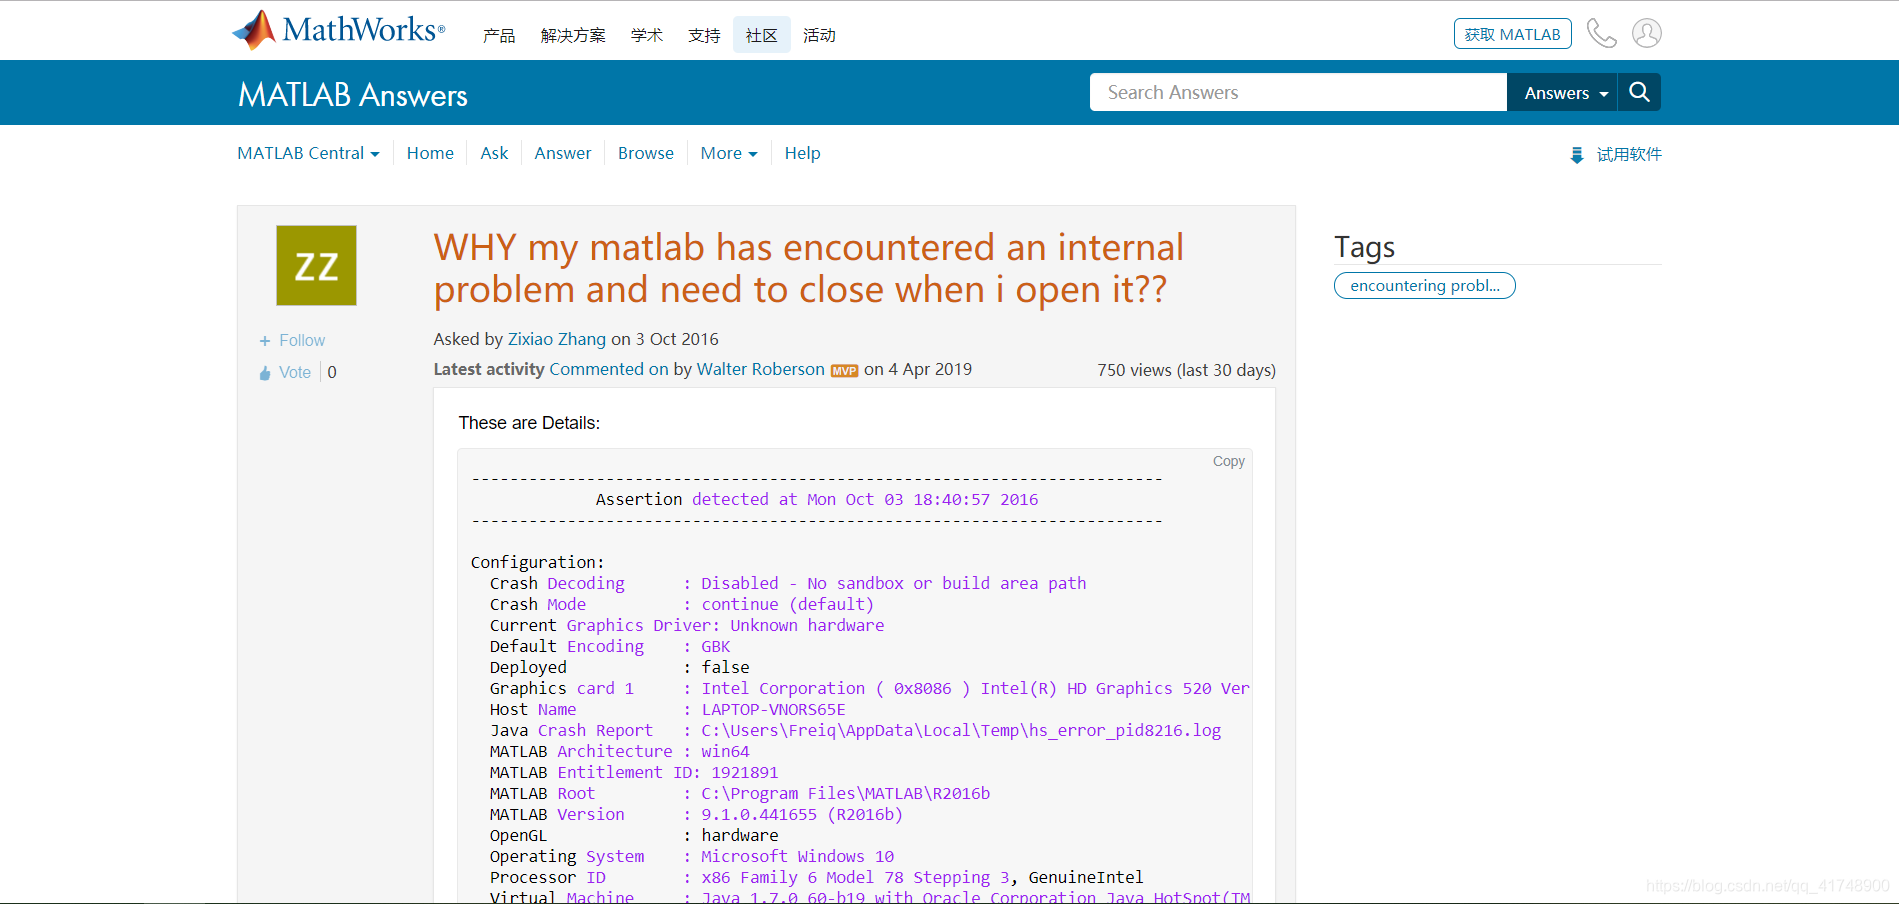Click the question title heading

tap(809, 268)
